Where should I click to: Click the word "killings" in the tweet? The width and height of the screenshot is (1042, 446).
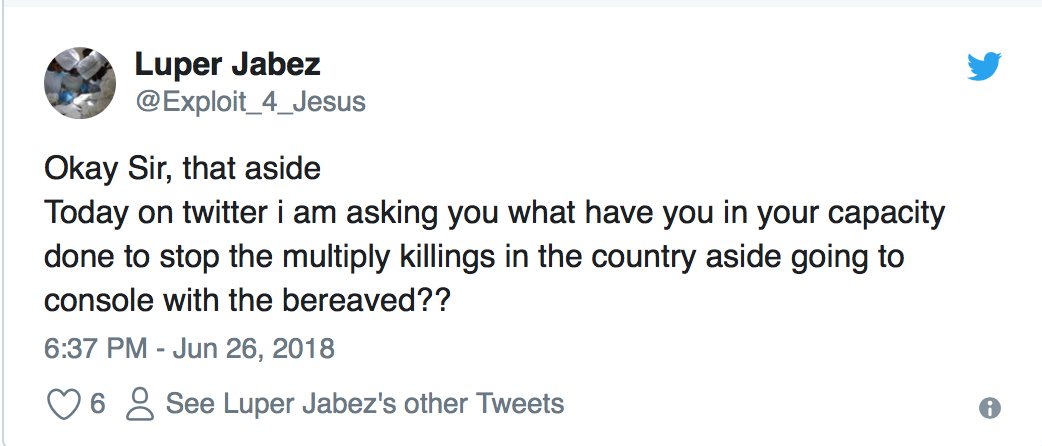(435, 257)
